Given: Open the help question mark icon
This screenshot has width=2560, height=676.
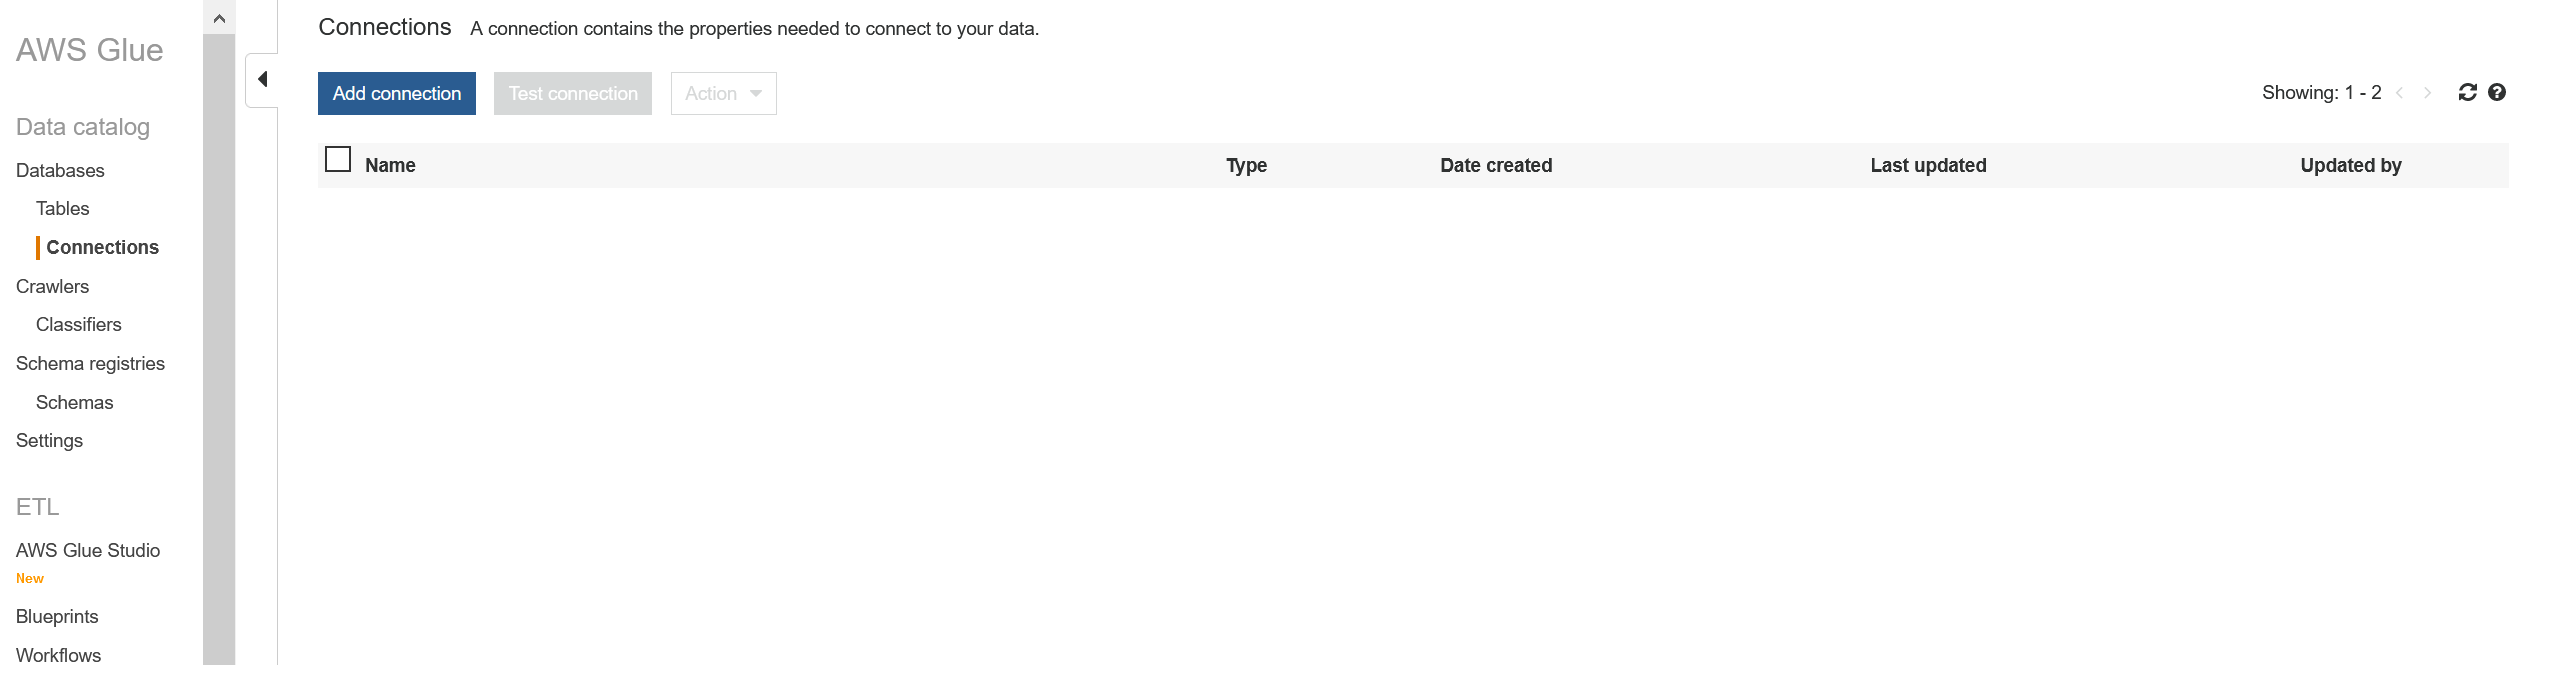Looking at the screenshot, I should pyautogui.click(x=2497, y=93).
